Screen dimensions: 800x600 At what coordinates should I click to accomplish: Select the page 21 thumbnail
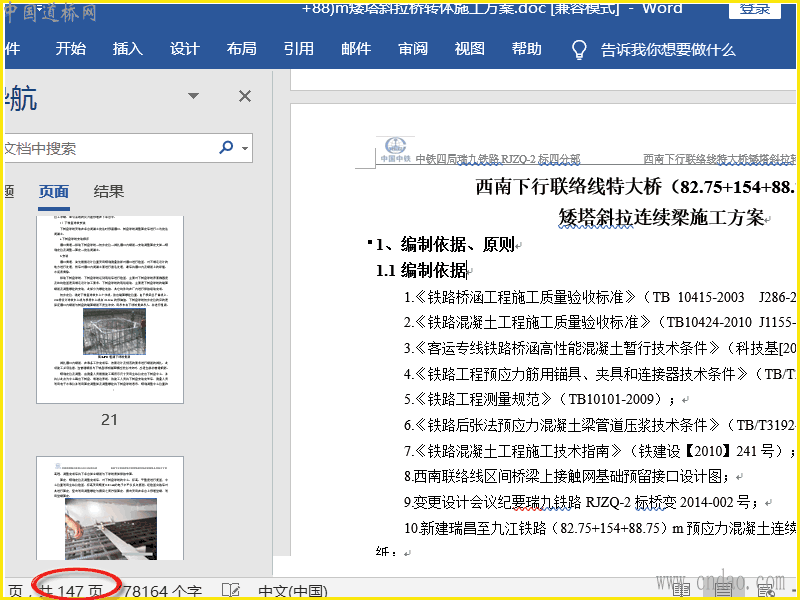pos(110,309)
